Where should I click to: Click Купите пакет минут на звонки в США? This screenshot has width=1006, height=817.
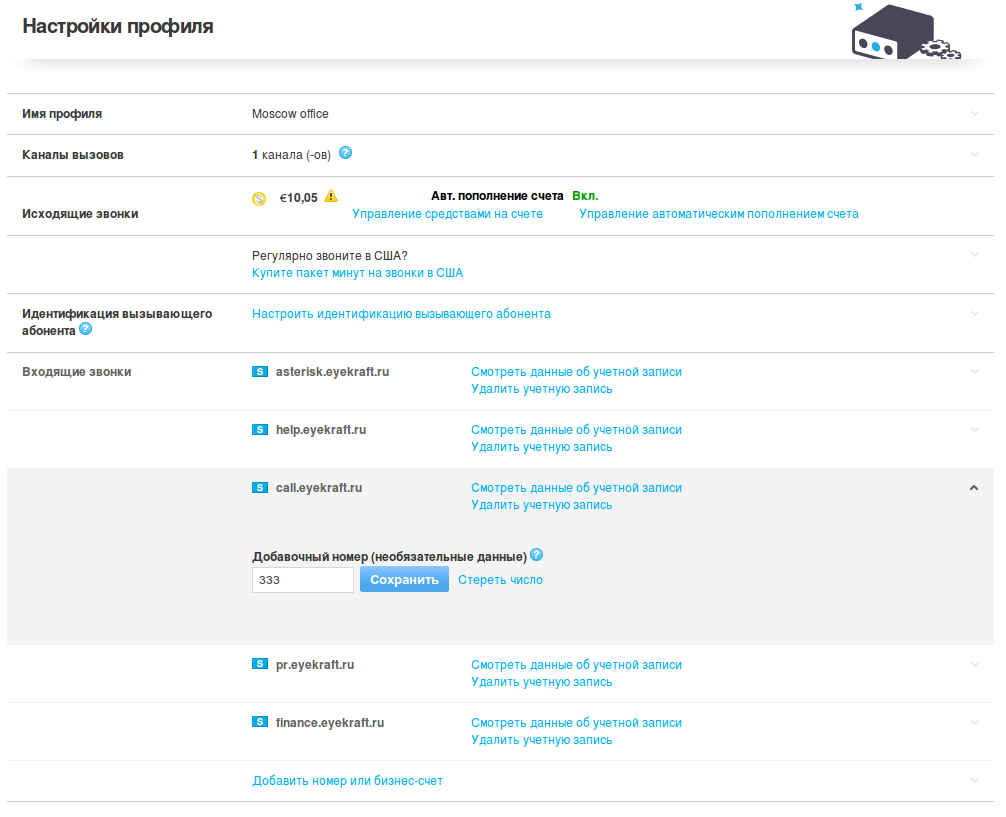click(x=357, y=273)
